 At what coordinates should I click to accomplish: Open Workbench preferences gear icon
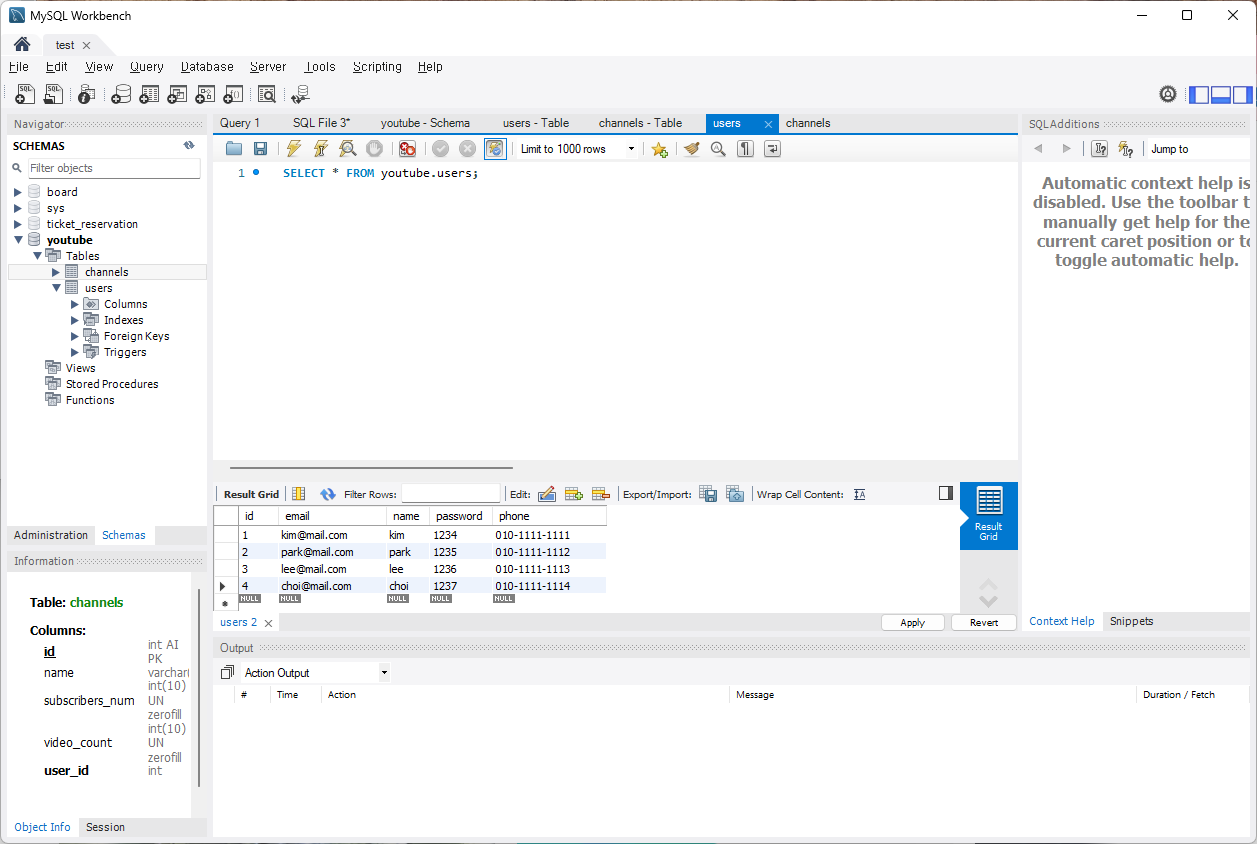(x=1168, y=94)
